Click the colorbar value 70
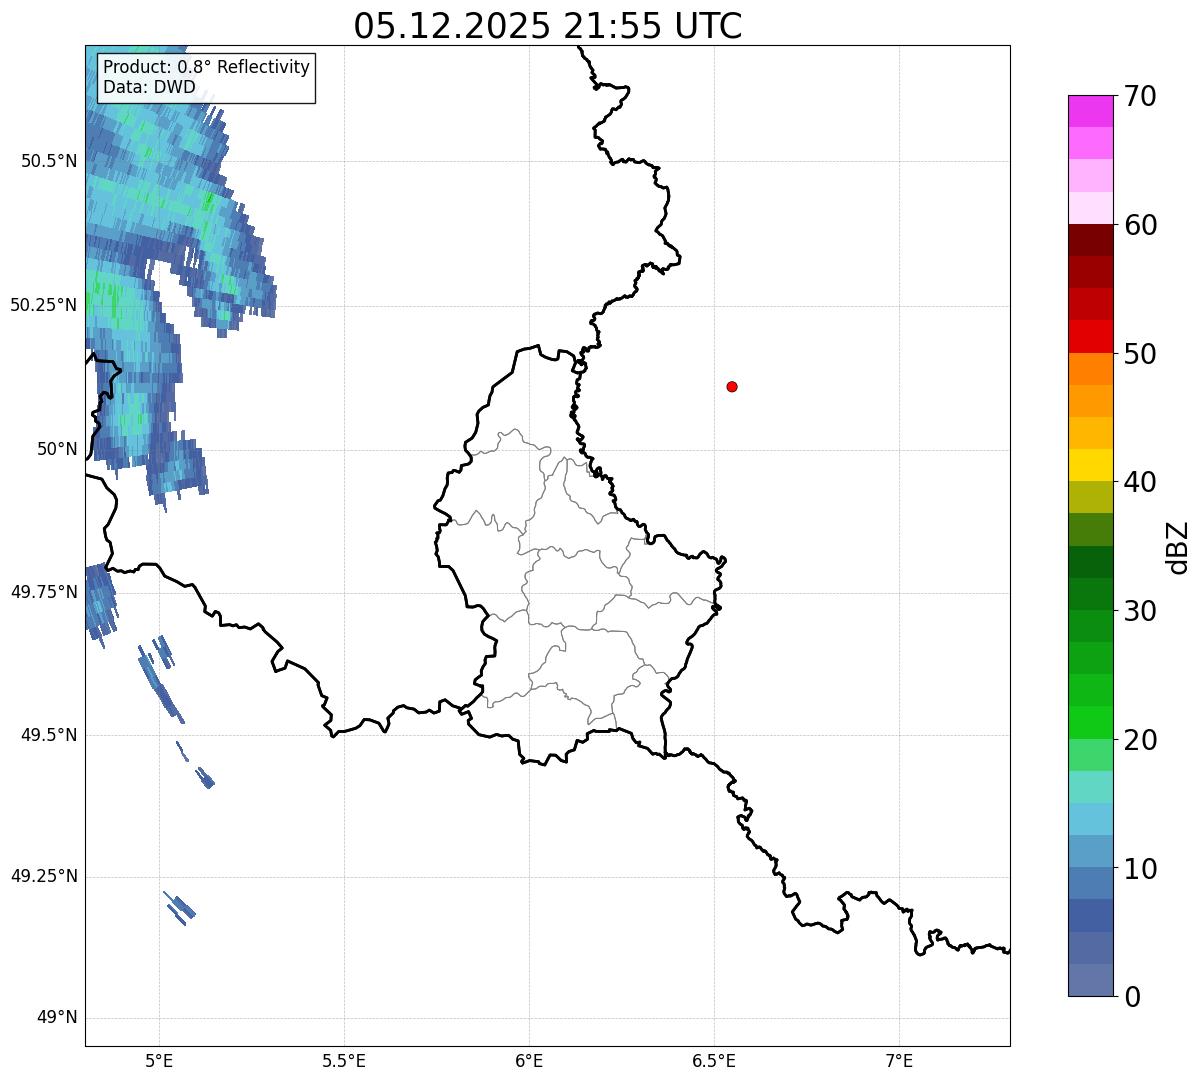 [1140, 96]
